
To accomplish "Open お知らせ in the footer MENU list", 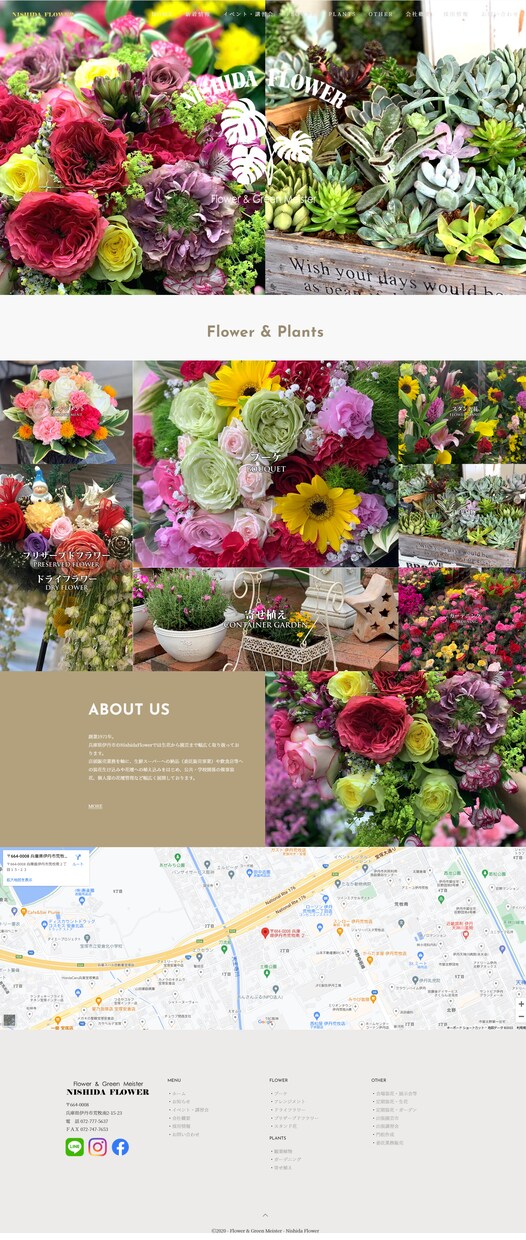I will click(x=179, y=1102).
